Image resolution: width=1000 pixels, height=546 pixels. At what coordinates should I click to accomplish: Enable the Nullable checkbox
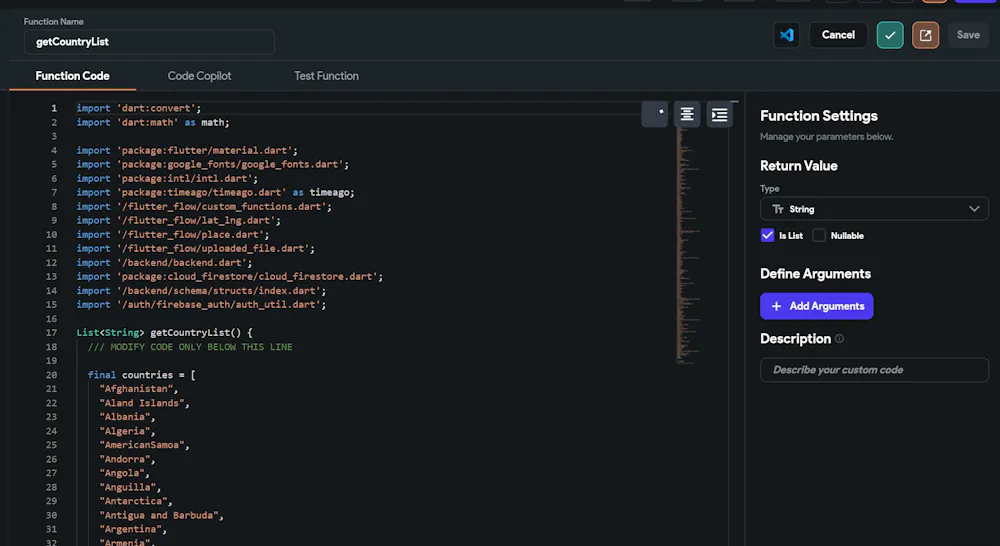click(x=819, y=235)
